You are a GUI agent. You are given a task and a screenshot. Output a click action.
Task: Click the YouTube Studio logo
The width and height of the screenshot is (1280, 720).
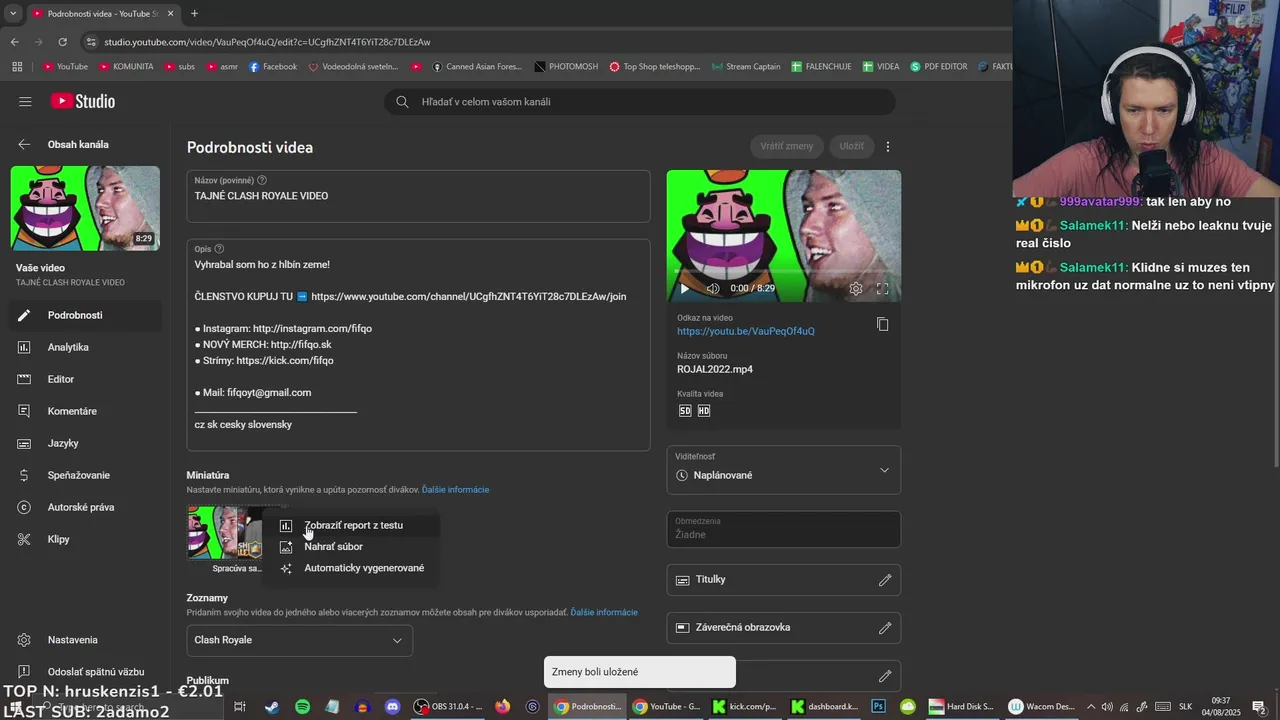[x=83, y=101]
